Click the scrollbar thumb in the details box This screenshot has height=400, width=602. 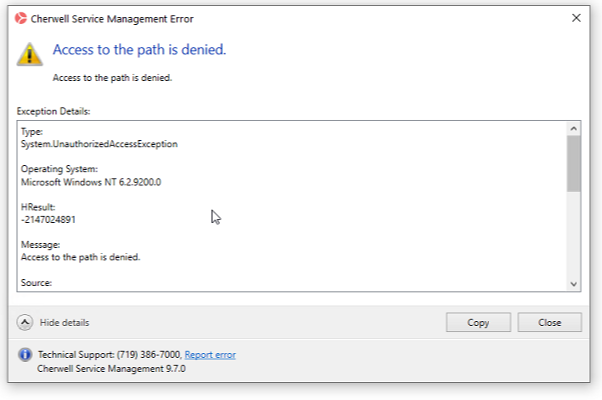[x=573, y=163]
